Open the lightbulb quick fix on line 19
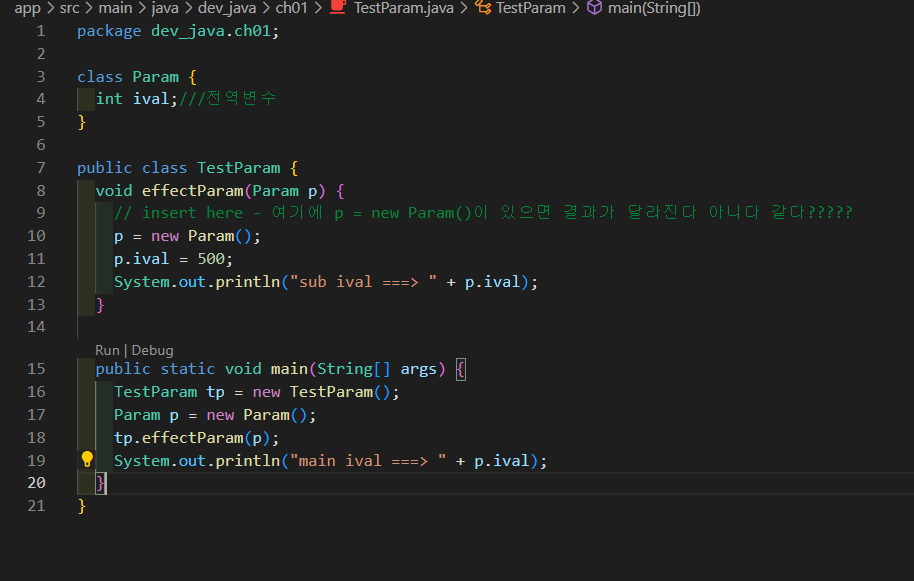The height and width of the screenshot is (581, 914). tap(87, 459)
